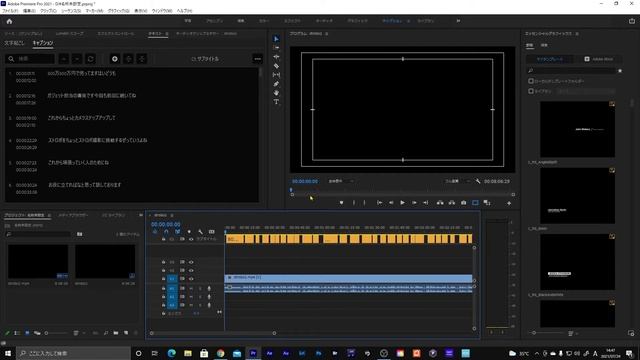Open button editor plus in Program monitor

tap(509, 203)
